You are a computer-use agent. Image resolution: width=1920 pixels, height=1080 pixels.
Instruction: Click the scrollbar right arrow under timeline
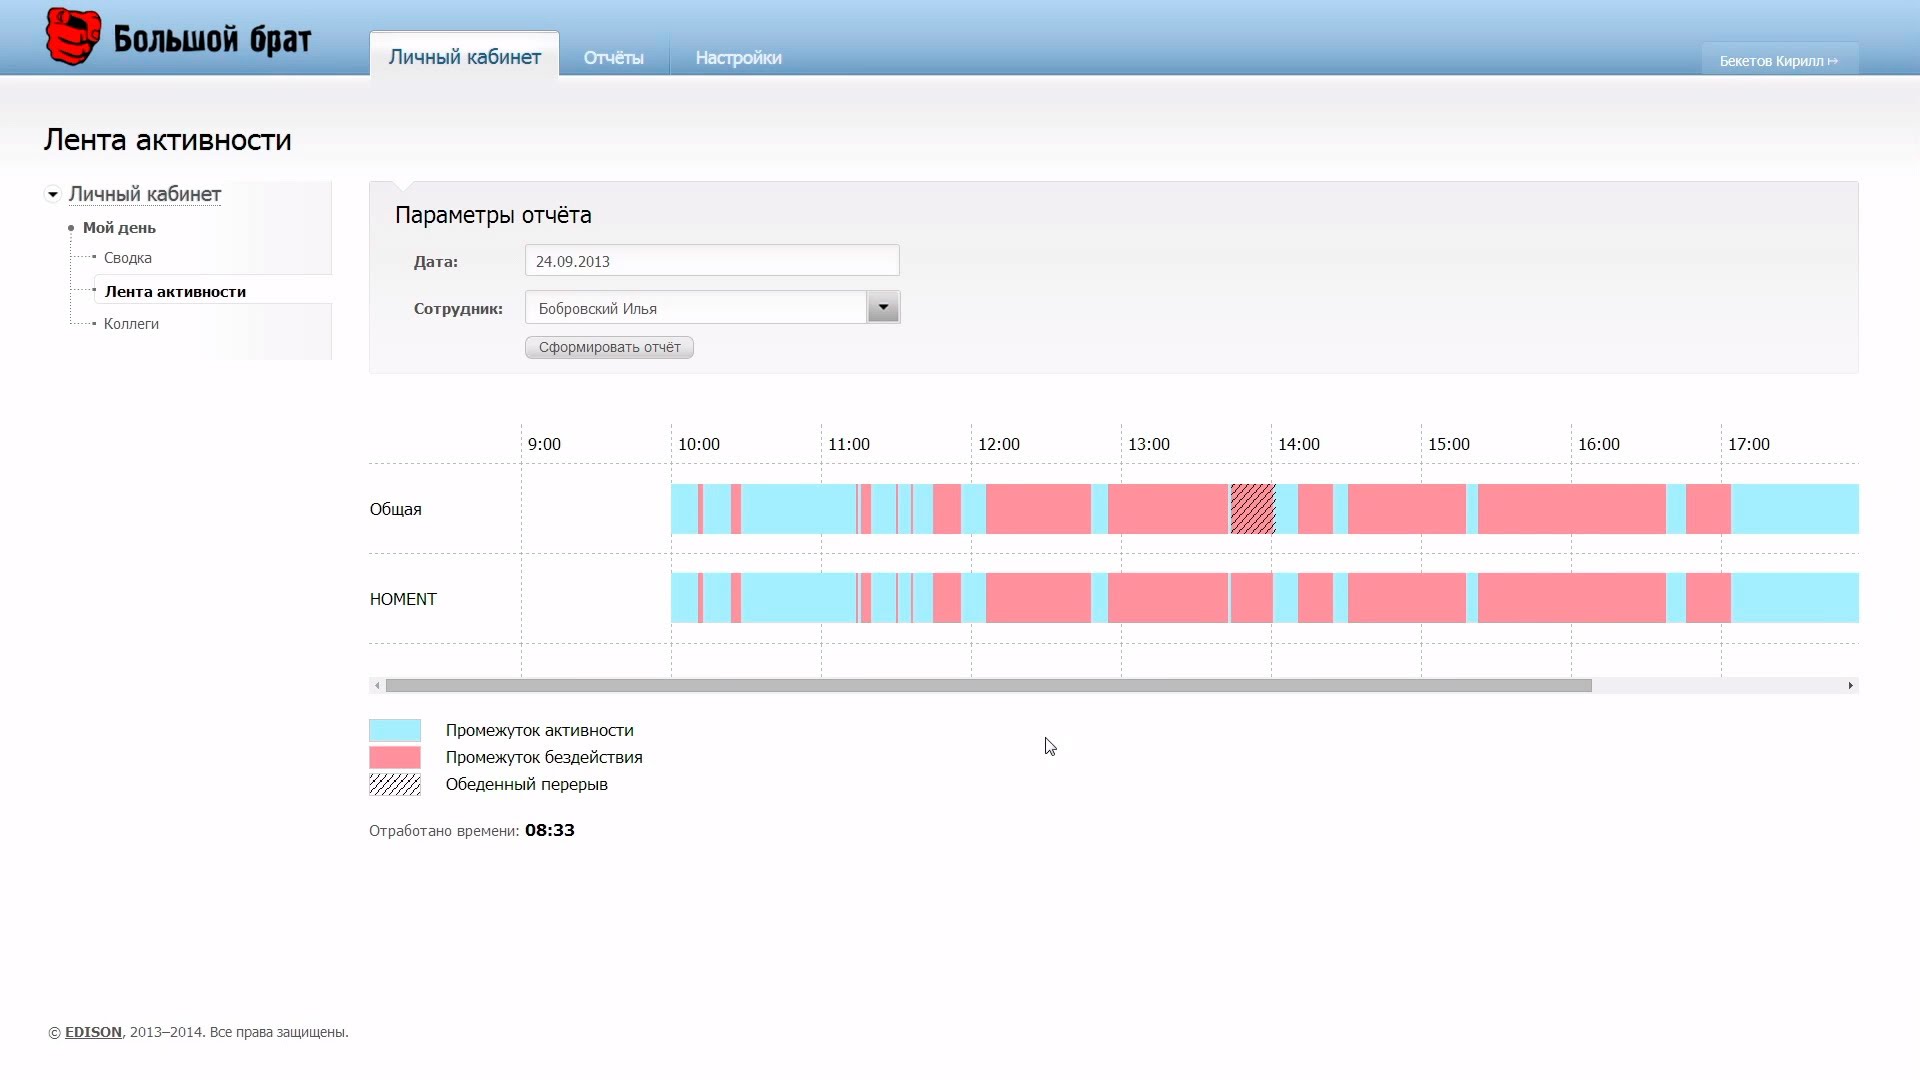(1851, 685)
